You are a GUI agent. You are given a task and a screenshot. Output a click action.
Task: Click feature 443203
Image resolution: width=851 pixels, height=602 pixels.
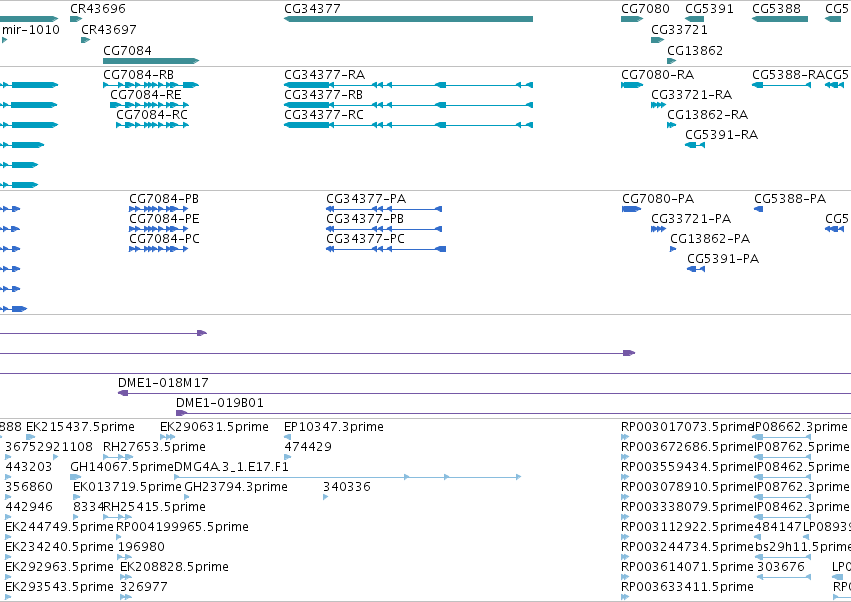[29, 467]
